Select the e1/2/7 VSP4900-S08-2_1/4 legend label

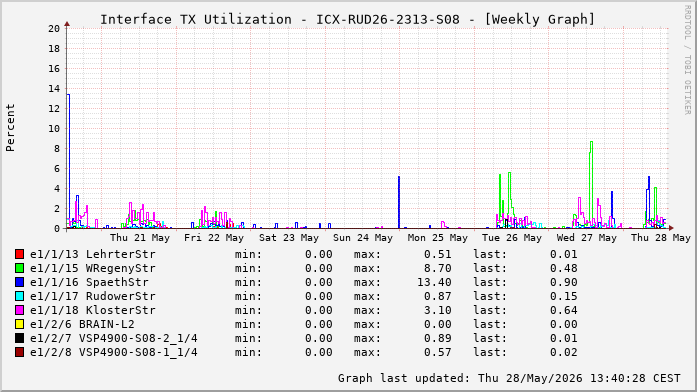[x=114, y=338]
